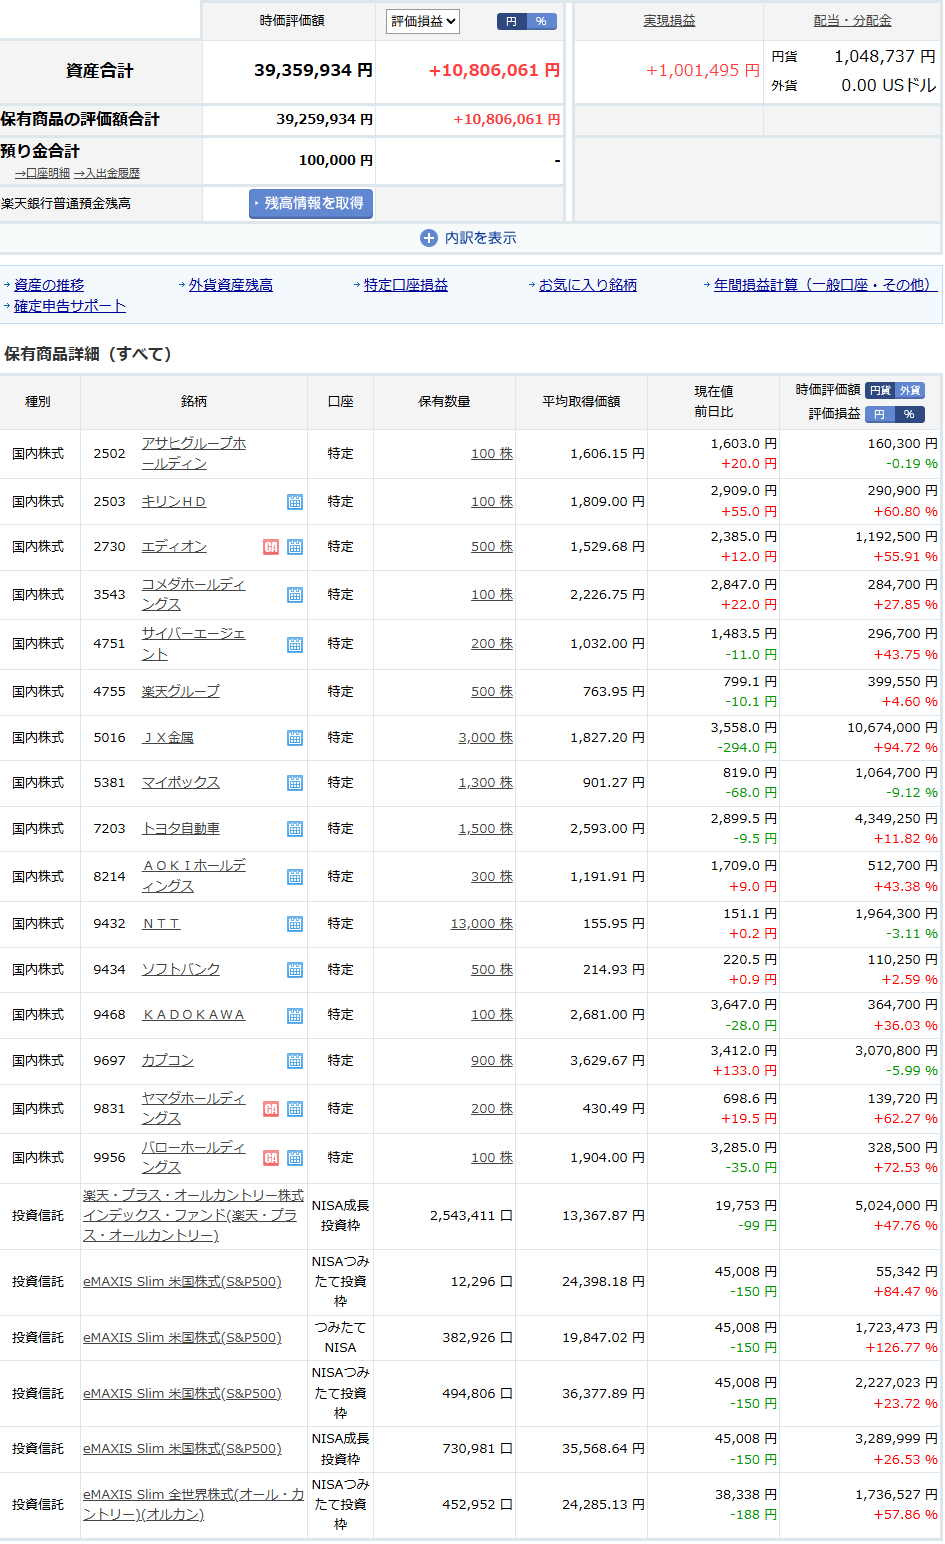Image resolution: width=945 pixels, height=1544 pixels.
Task: Open the トヨタ自動車 stock link
Action: 181,829
